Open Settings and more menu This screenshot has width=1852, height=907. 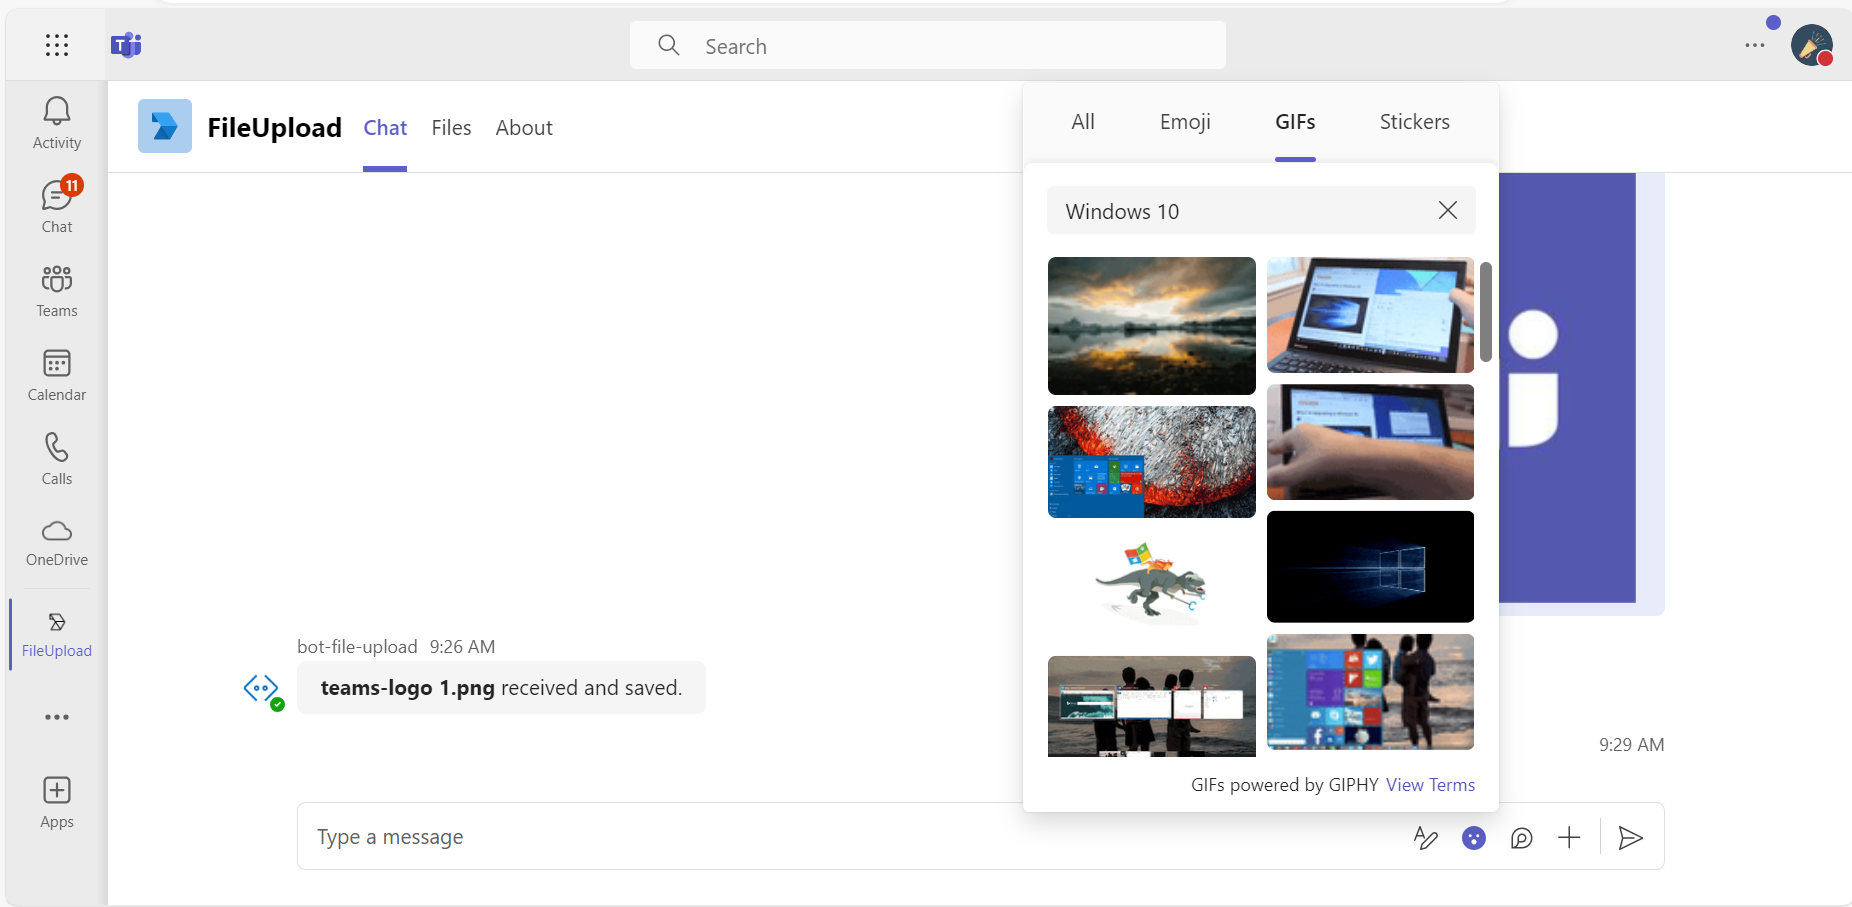pyautogui.click(x=1755, y=45)
